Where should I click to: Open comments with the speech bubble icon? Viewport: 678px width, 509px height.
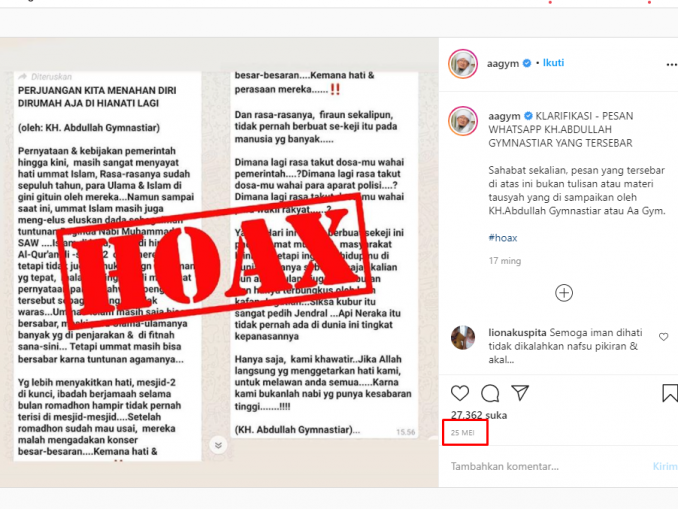pos(490,393)
